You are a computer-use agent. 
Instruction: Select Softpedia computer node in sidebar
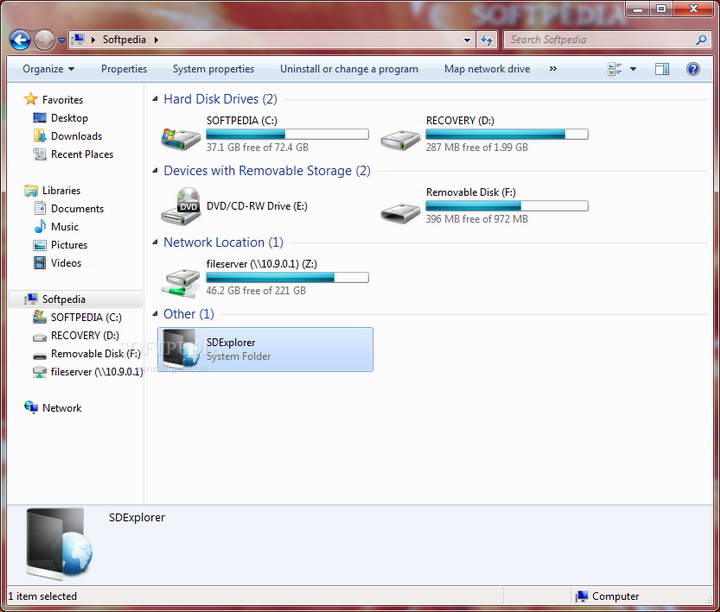click(63, 299)
